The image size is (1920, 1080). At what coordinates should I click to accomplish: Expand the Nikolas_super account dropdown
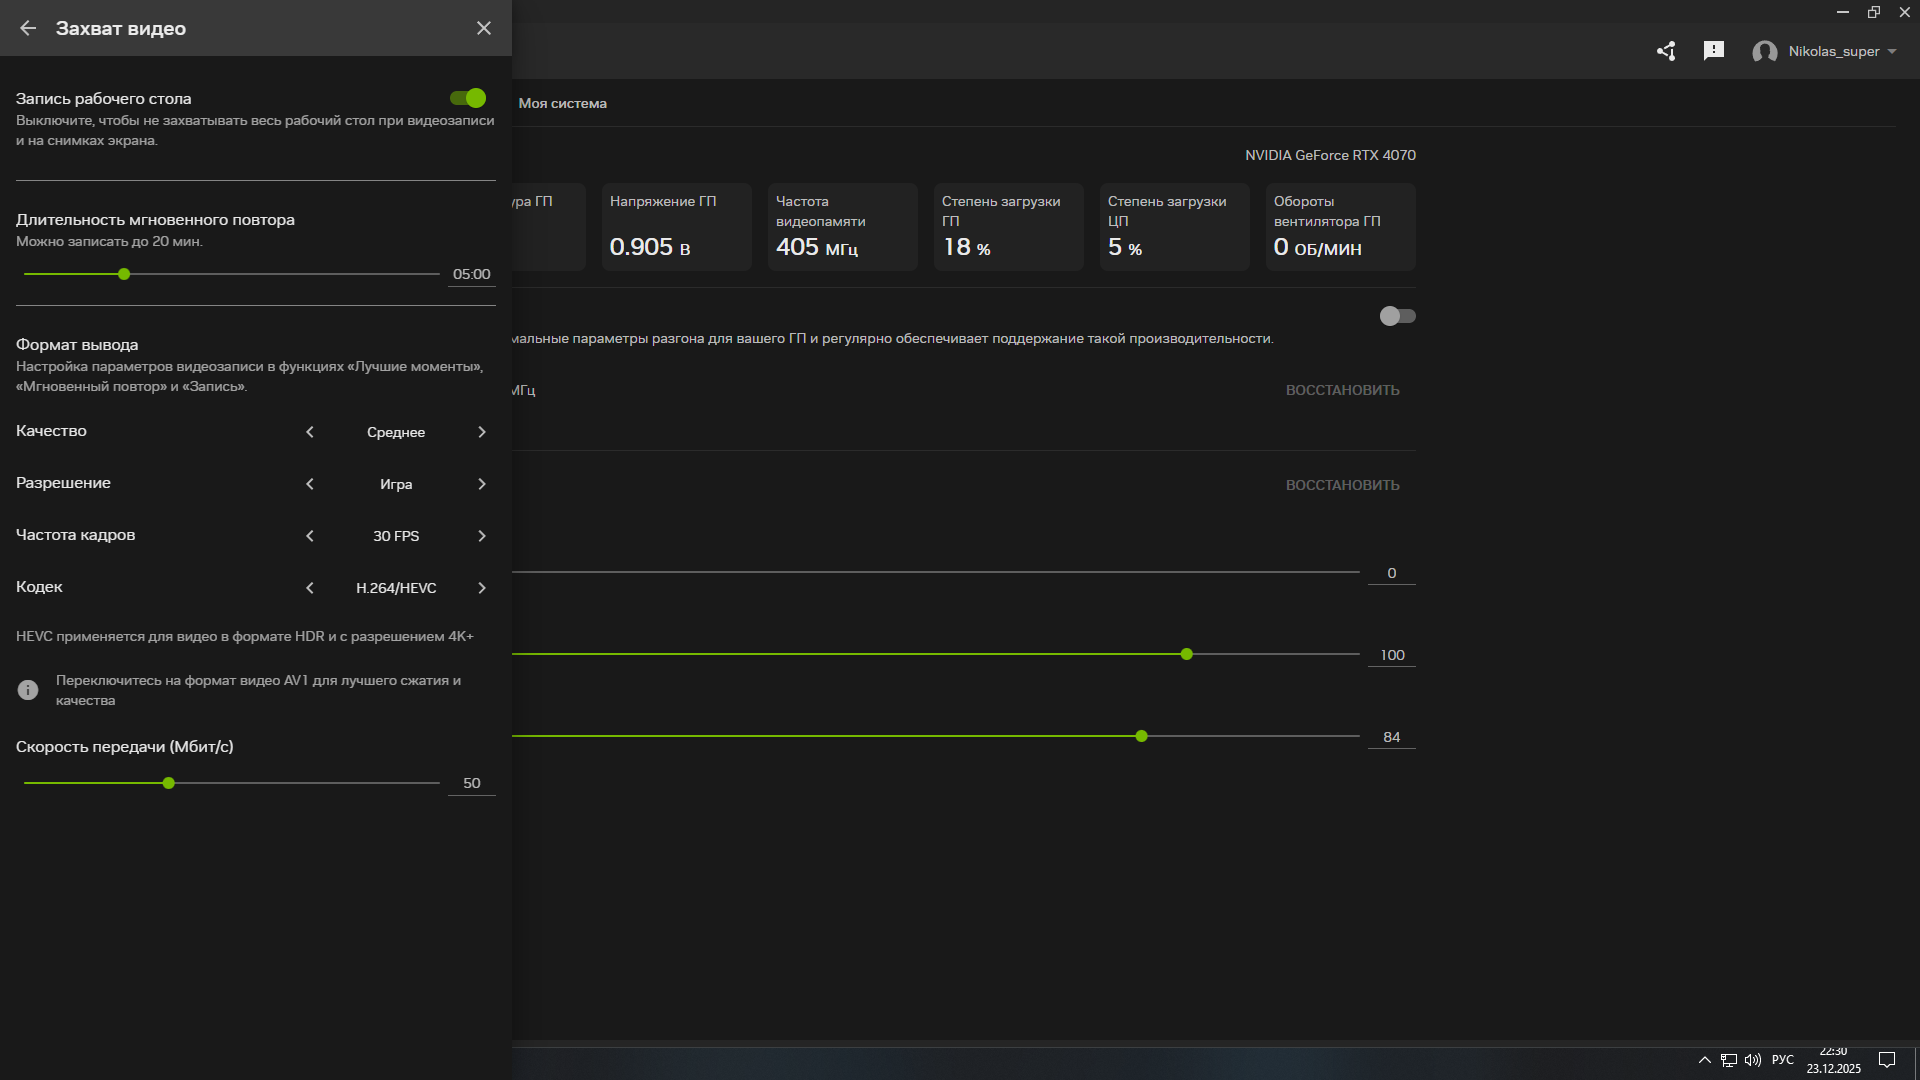pyautogui.click(x=1892, y=52)
